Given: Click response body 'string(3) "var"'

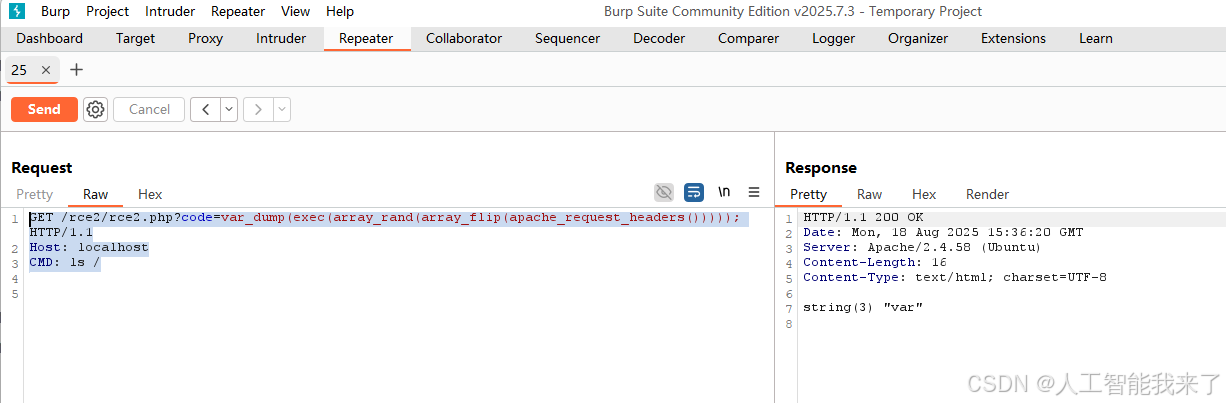Looking at the screenshot, I should (x=862, y=307).
